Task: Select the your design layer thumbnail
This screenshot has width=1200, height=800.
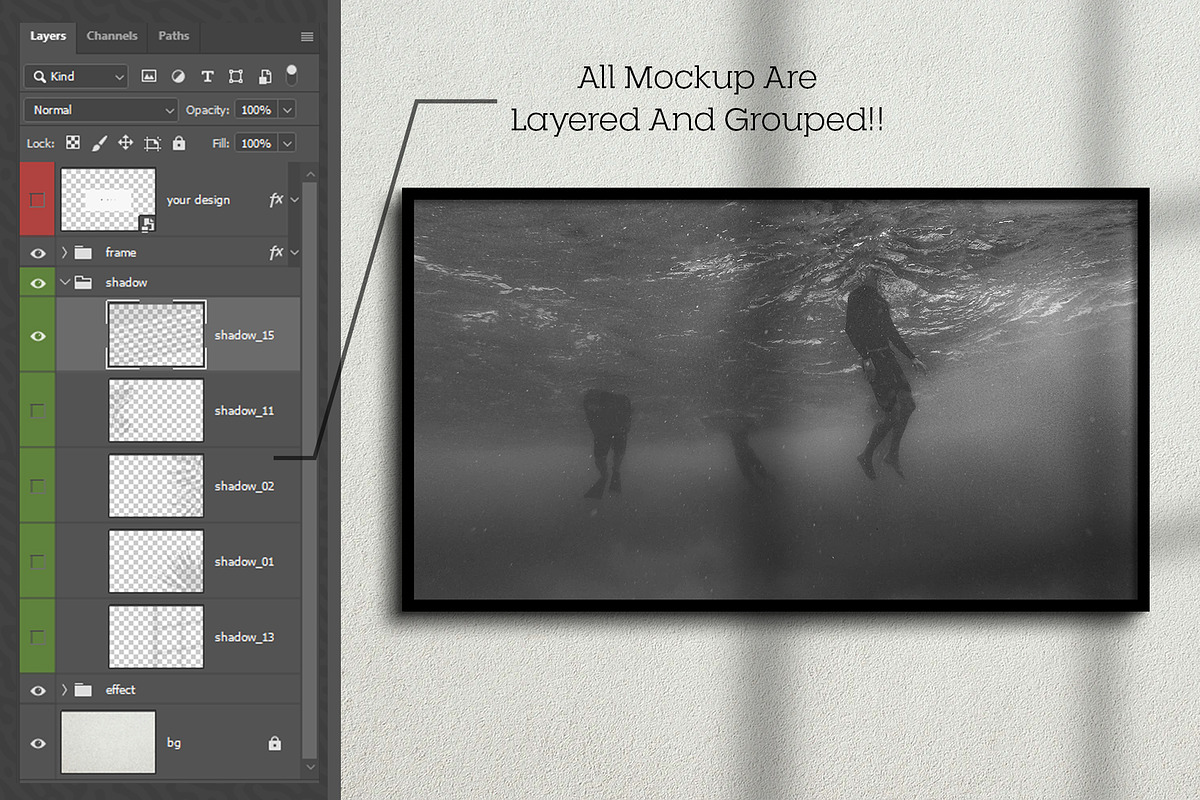Action: 108,200
